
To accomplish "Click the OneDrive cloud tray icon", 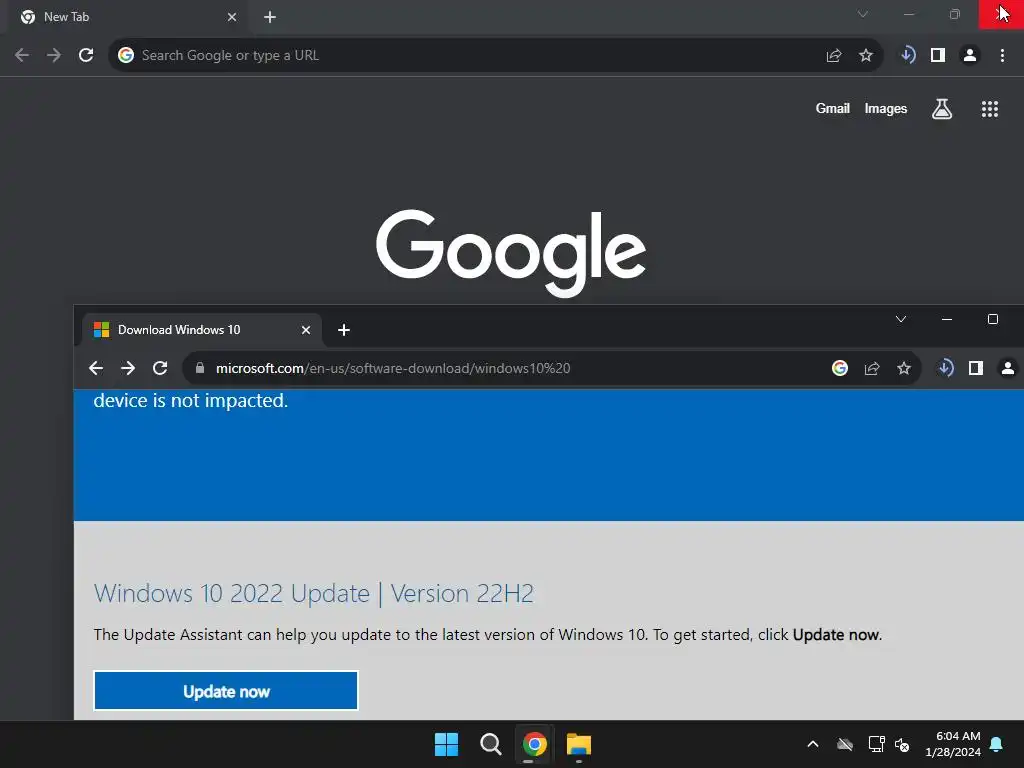I will point(845,744).
